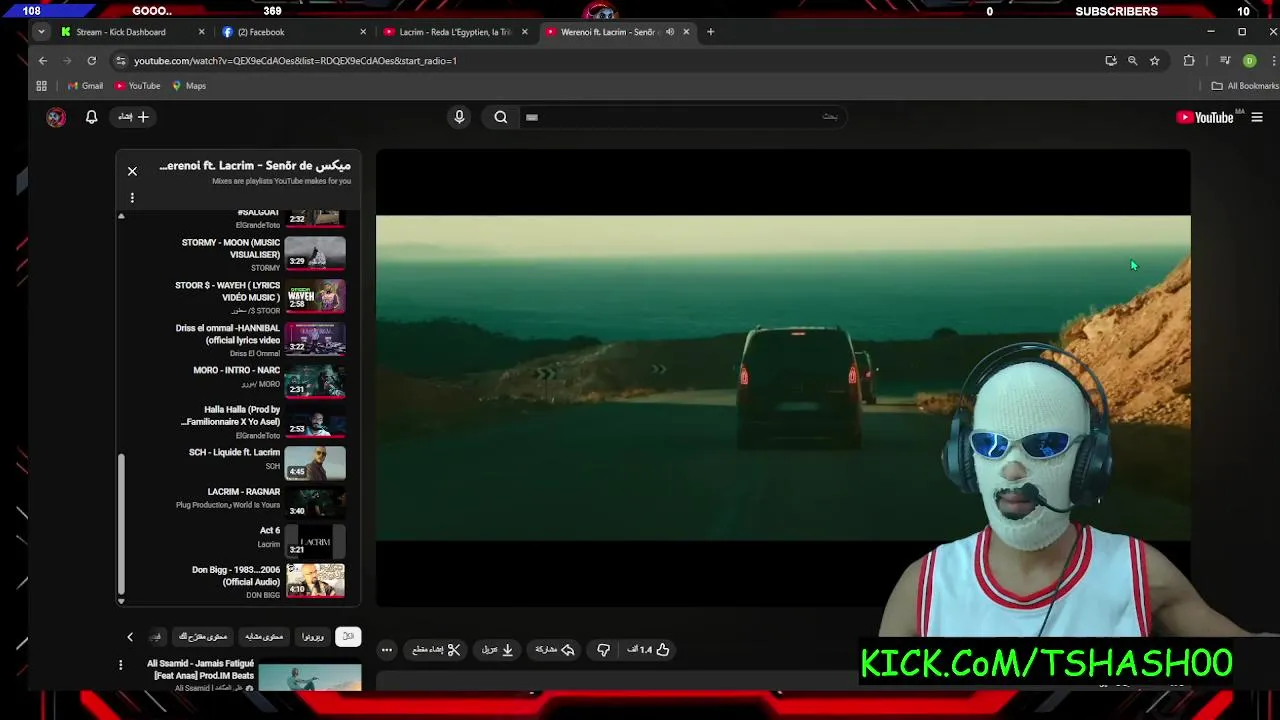The height and width of the screenshot is (720, 1280).
Task: Dislike the video with thumbs down
Action: [x=603, y=650]
